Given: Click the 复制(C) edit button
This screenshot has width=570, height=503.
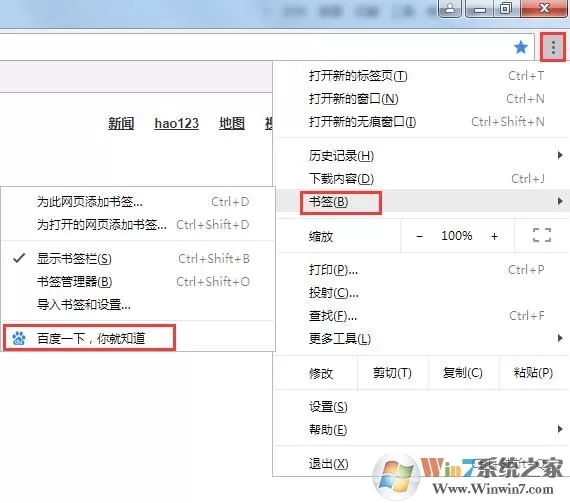Looking at the screenshot, I should tap(463, 373).
